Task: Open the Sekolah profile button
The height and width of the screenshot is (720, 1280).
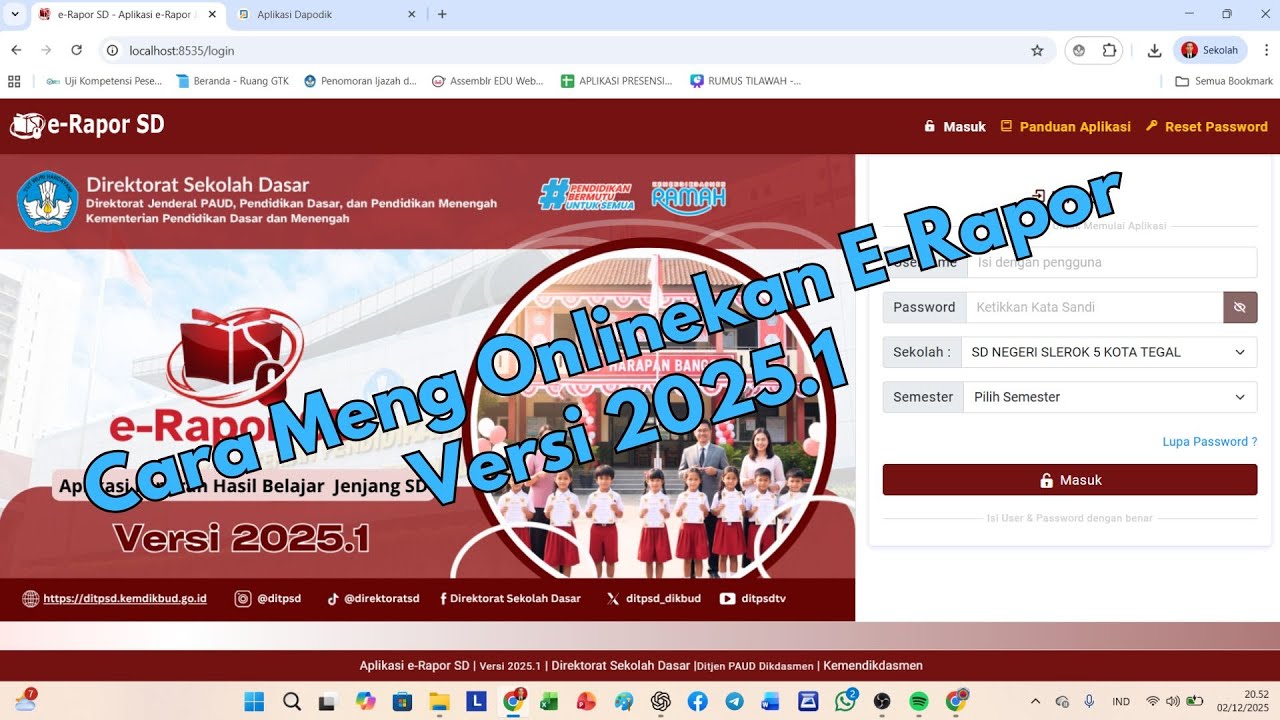Action: click(1210, 50)
